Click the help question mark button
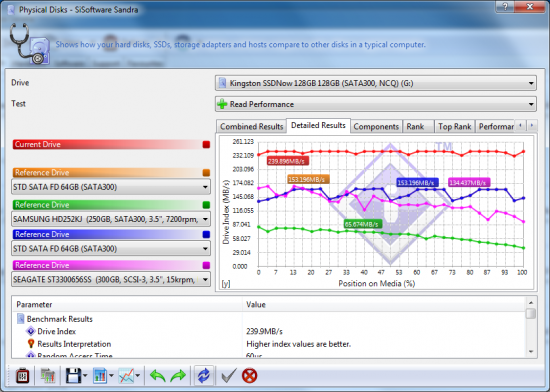 click(x=506, y=6)
